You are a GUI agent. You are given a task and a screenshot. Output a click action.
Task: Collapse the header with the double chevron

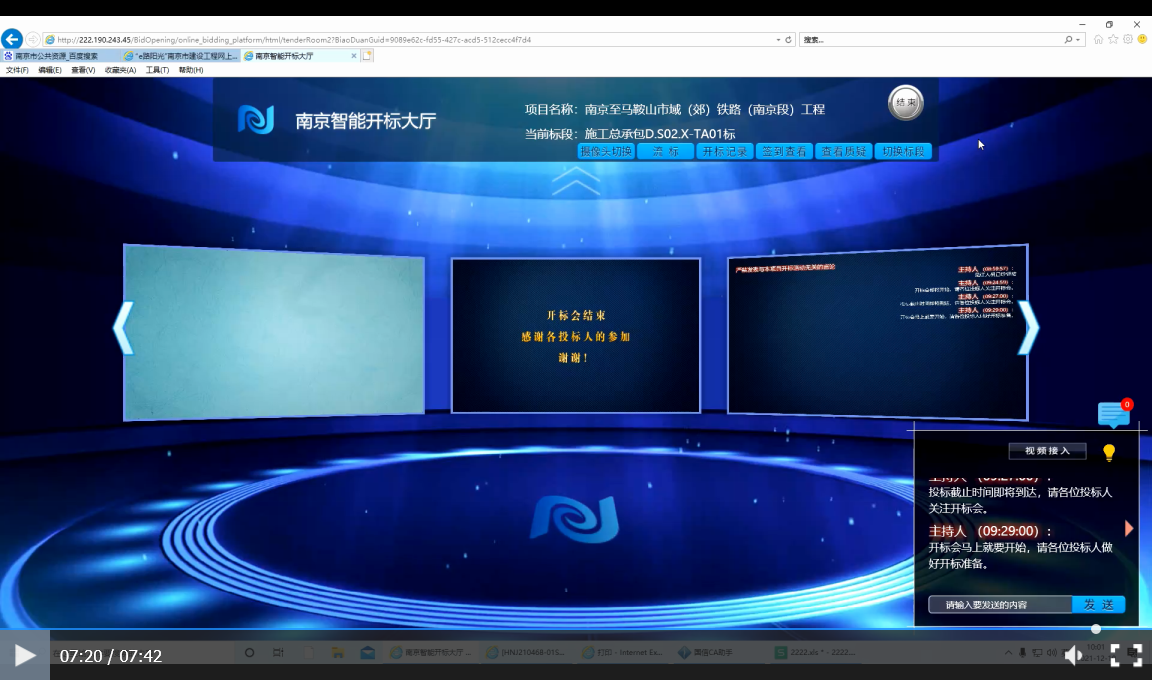576,181
